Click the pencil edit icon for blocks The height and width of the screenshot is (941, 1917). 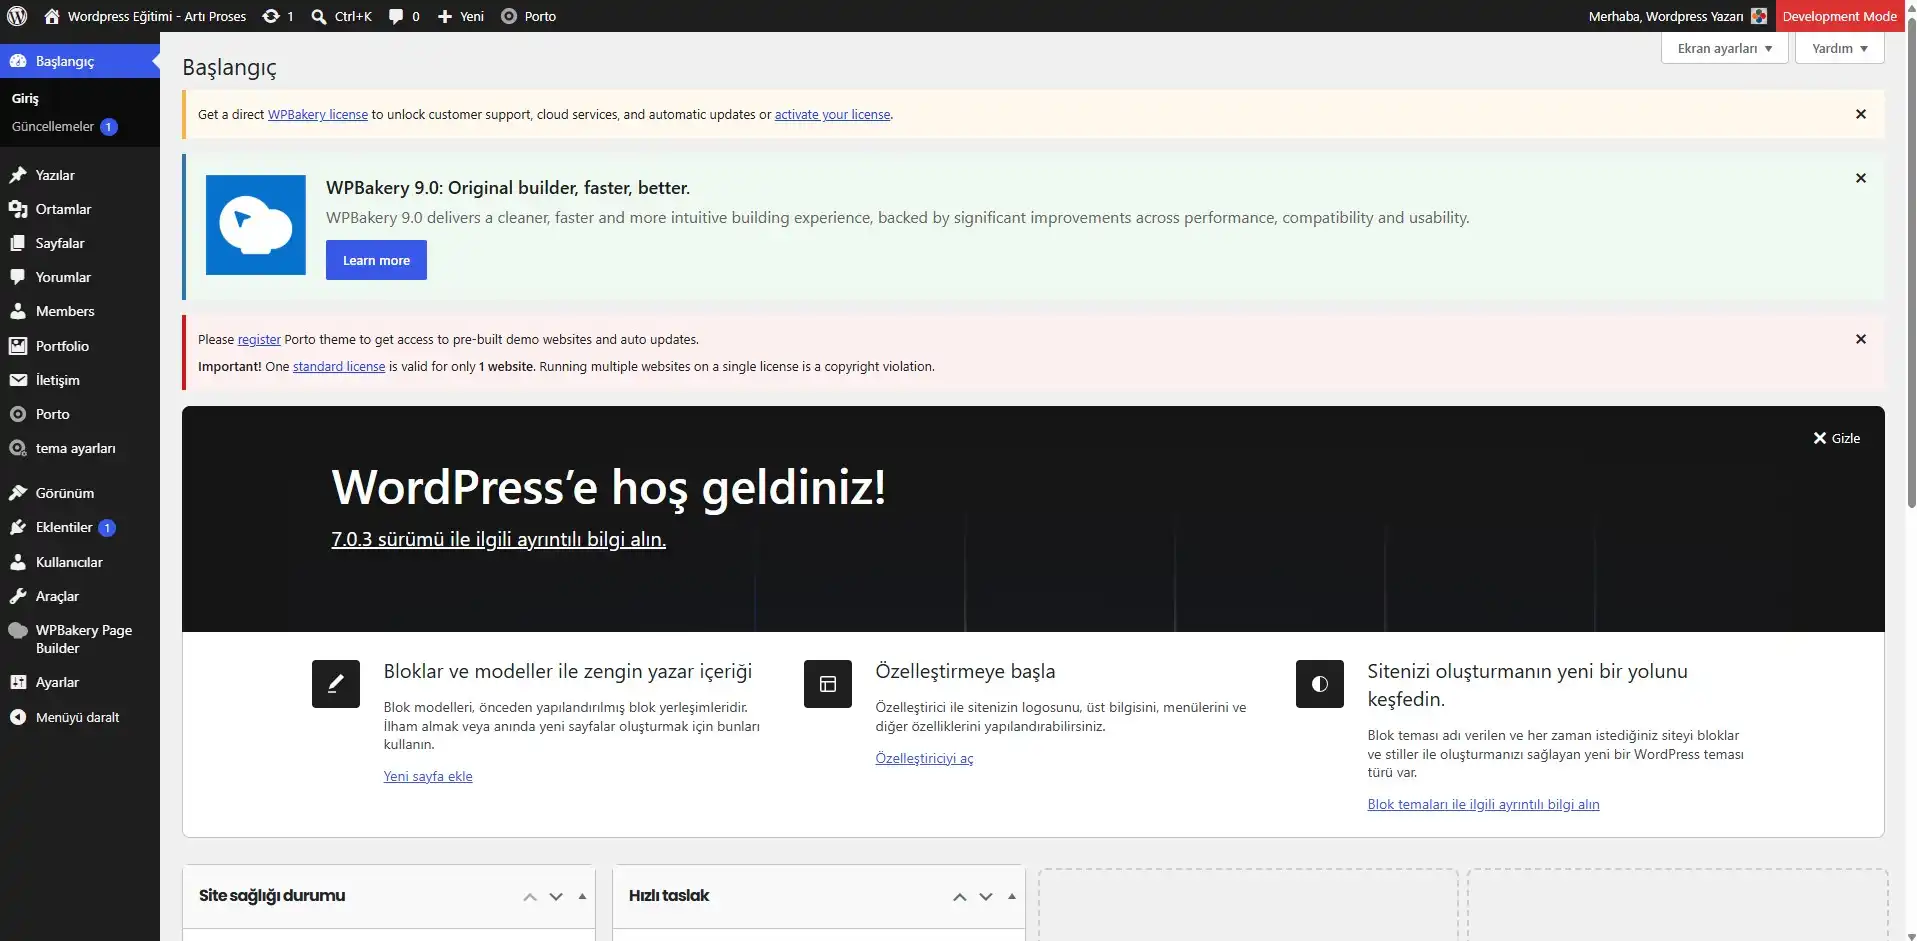point(336,684)
